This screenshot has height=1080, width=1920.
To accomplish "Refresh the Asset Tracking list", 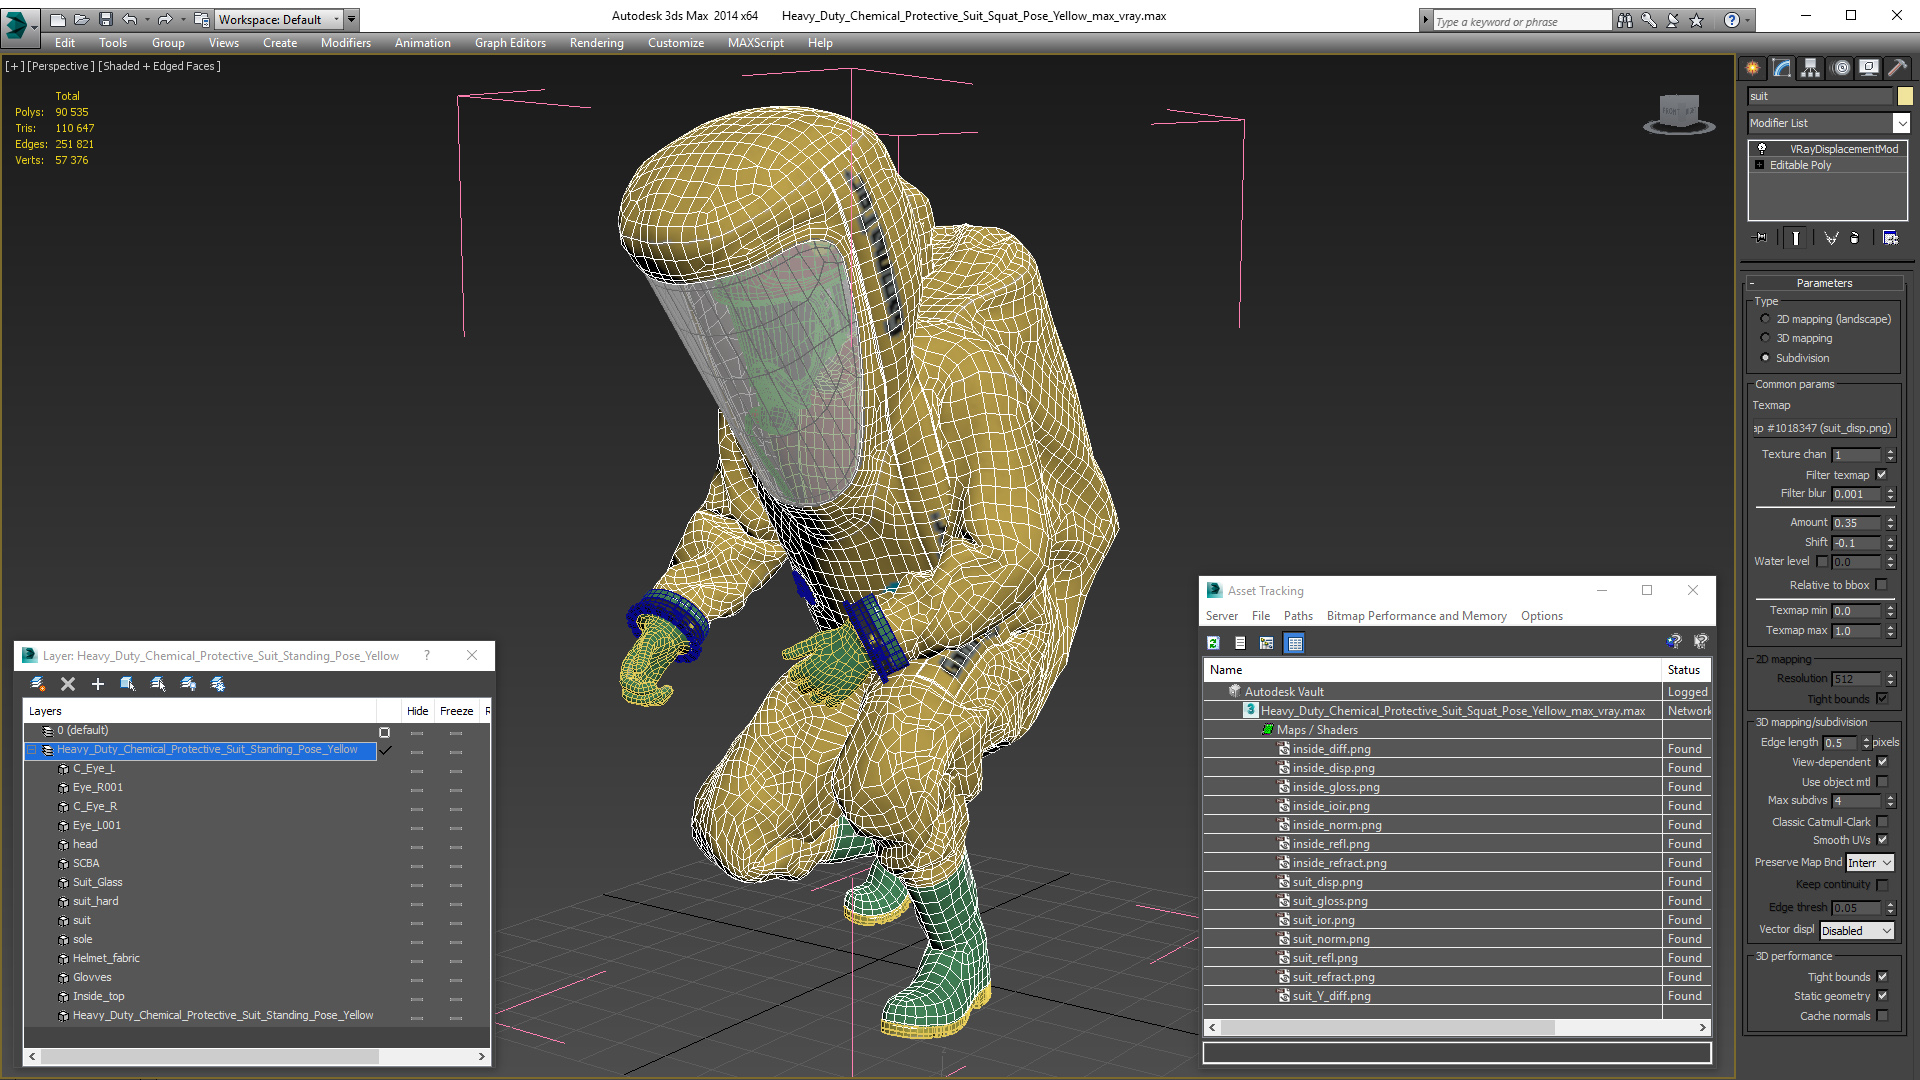I will [1213, 643].
